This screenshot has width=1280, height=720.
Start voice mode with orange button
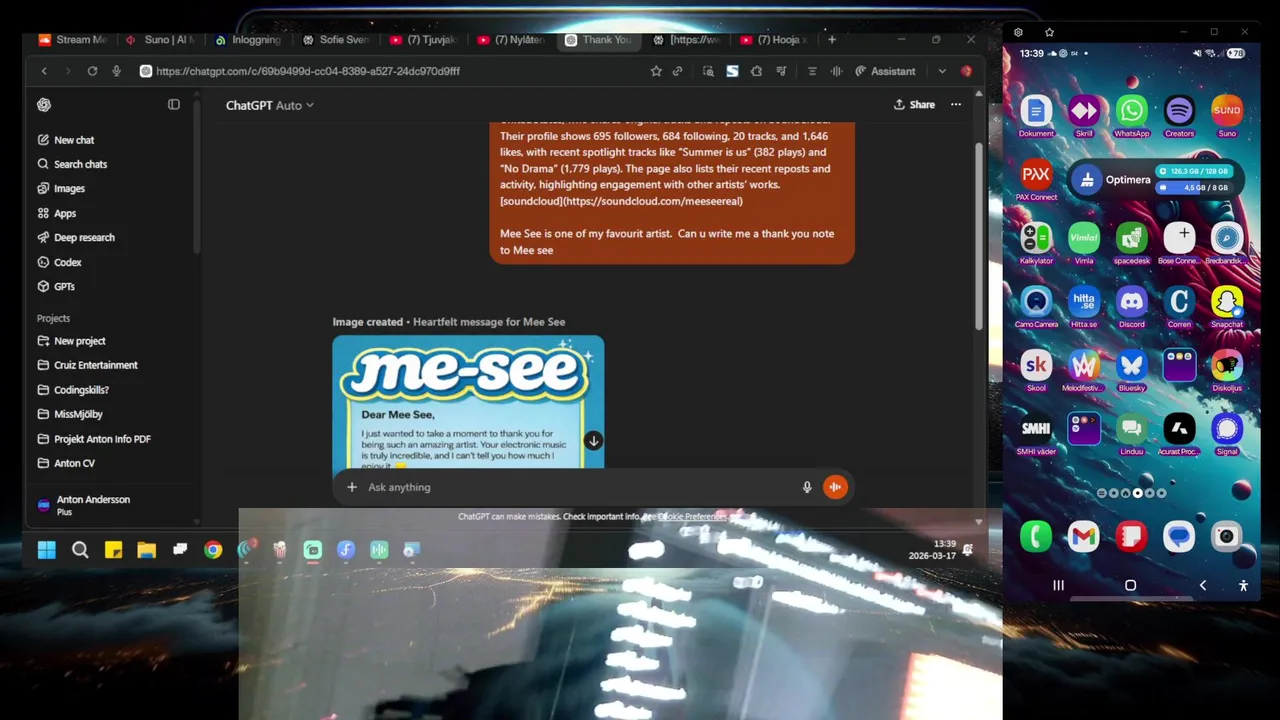click(x=835, y=487)
